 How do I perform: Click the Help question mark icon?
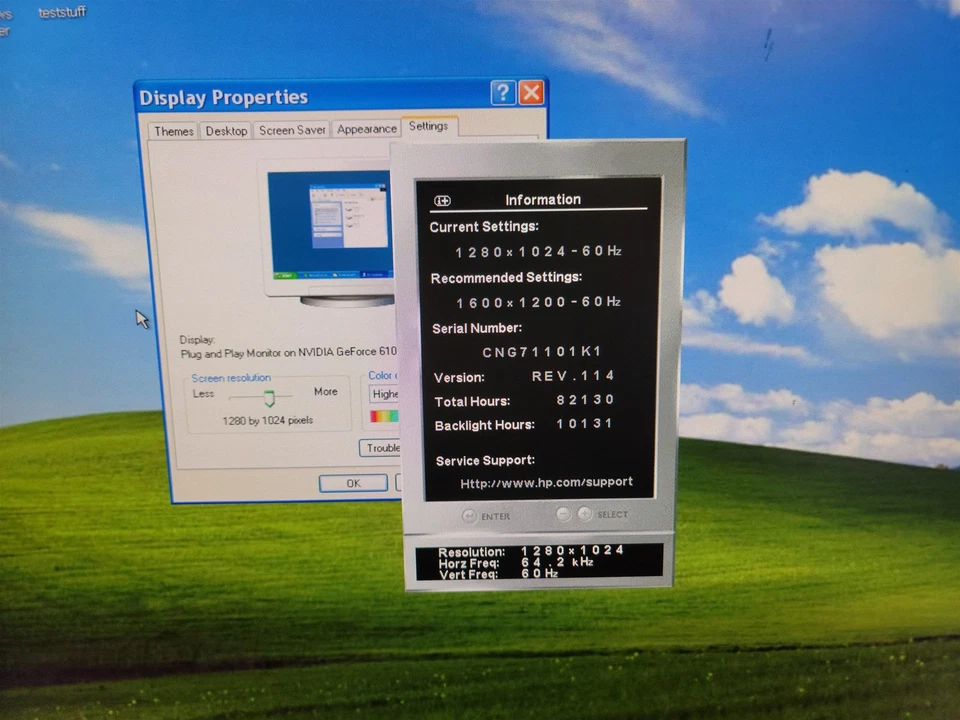502,92
